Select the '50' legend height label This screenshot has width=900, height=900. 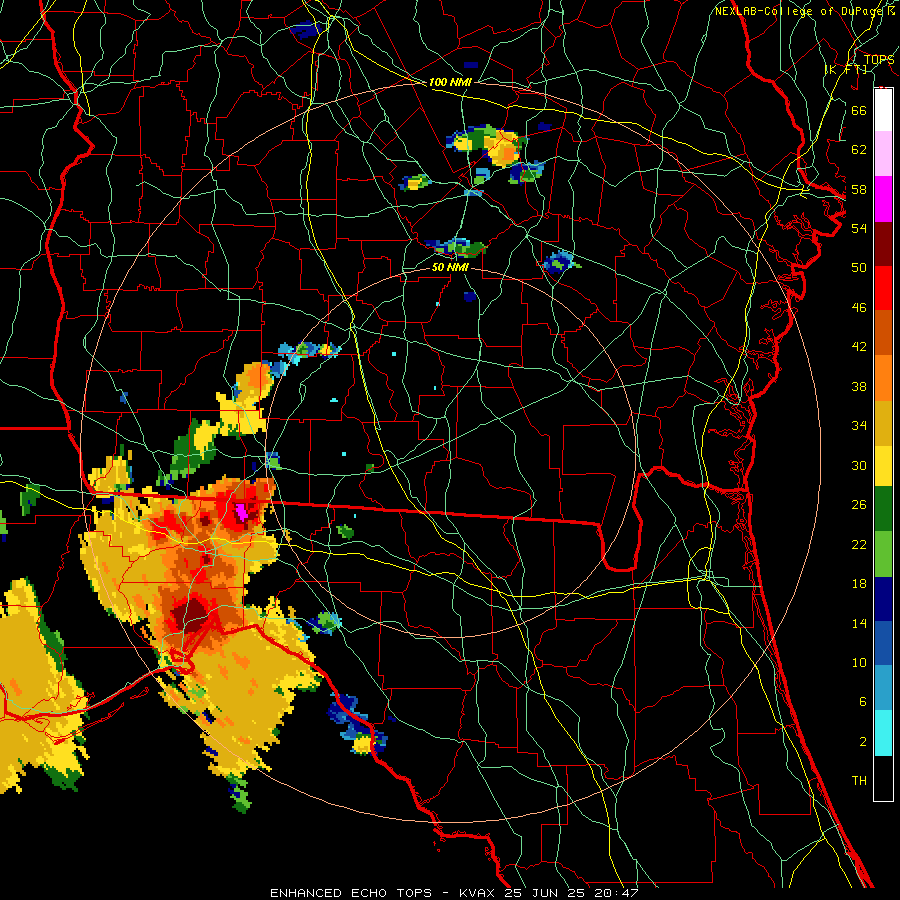[x=859, y=267]
